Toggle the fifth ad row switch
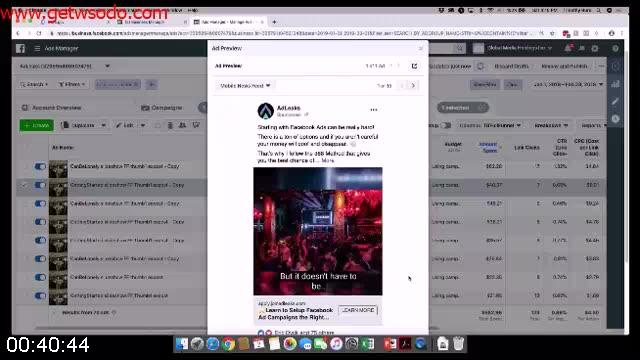 (x=40, y=240)
